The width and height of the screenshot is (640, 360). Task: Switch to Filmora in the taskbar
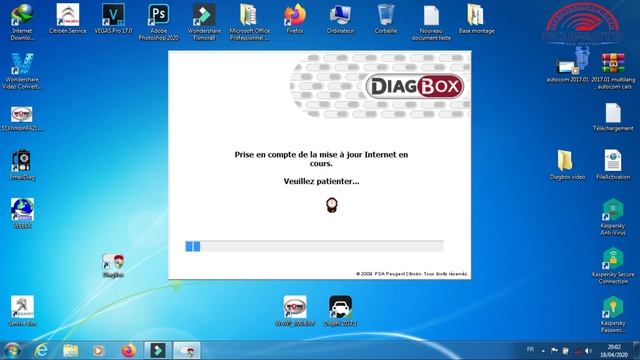click(158, 350)
